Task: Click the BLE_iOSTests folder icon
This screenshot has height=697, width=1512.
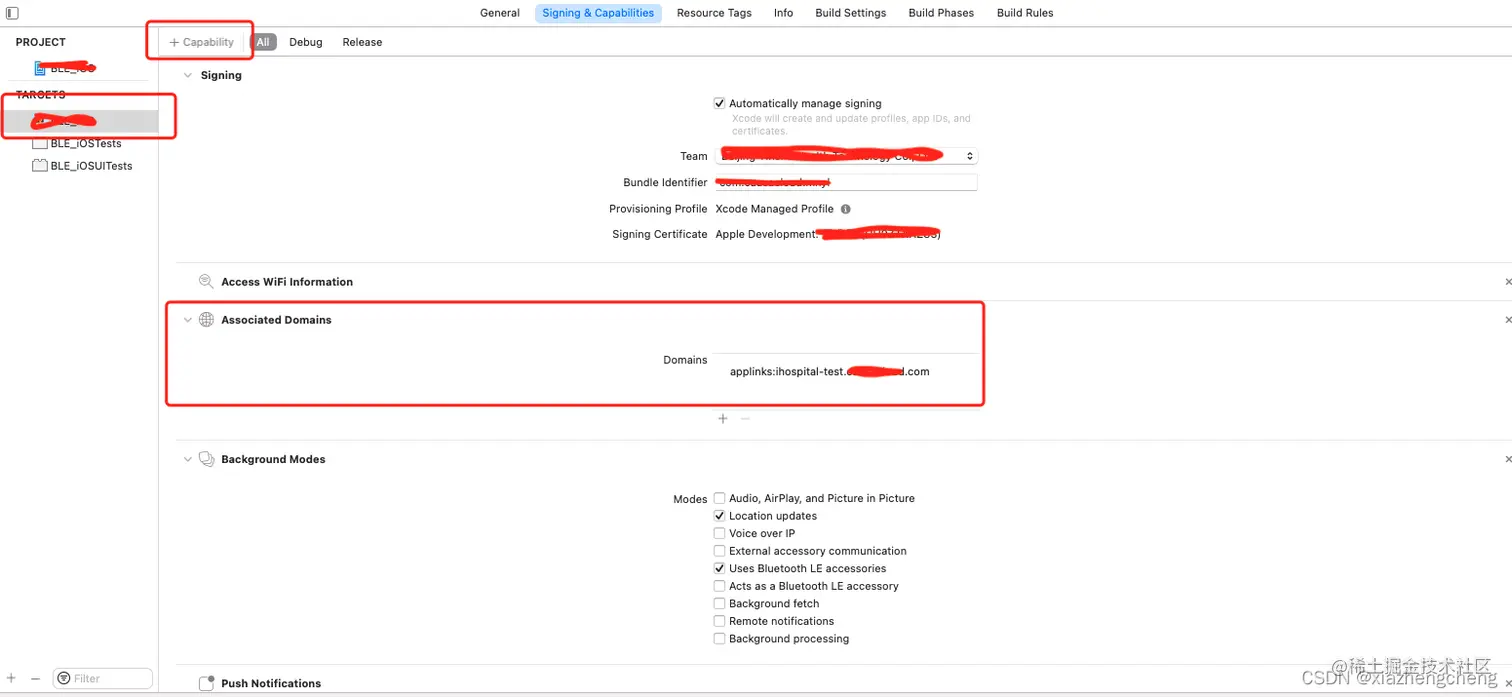Action: (x=40, y=143)
